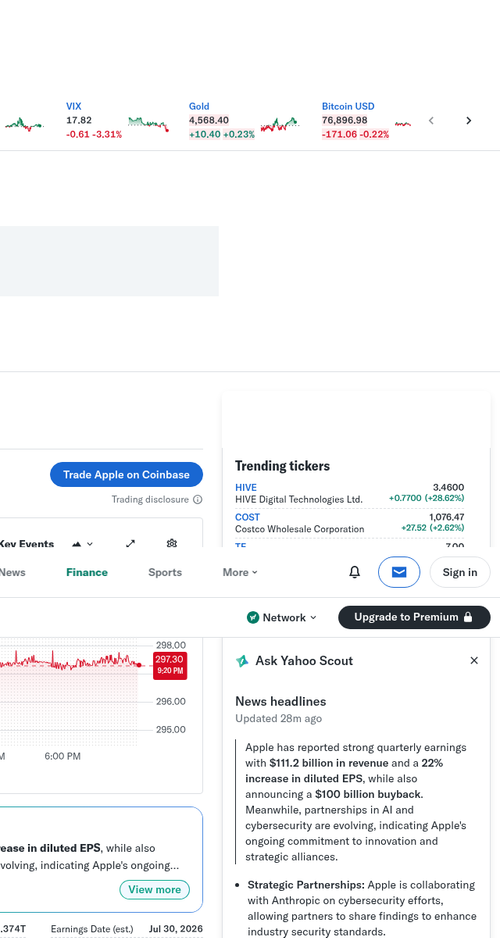This screenshot has width=500, height=938.
Task: Click the Trading disclosure info icon
Action: click(198, 500)
